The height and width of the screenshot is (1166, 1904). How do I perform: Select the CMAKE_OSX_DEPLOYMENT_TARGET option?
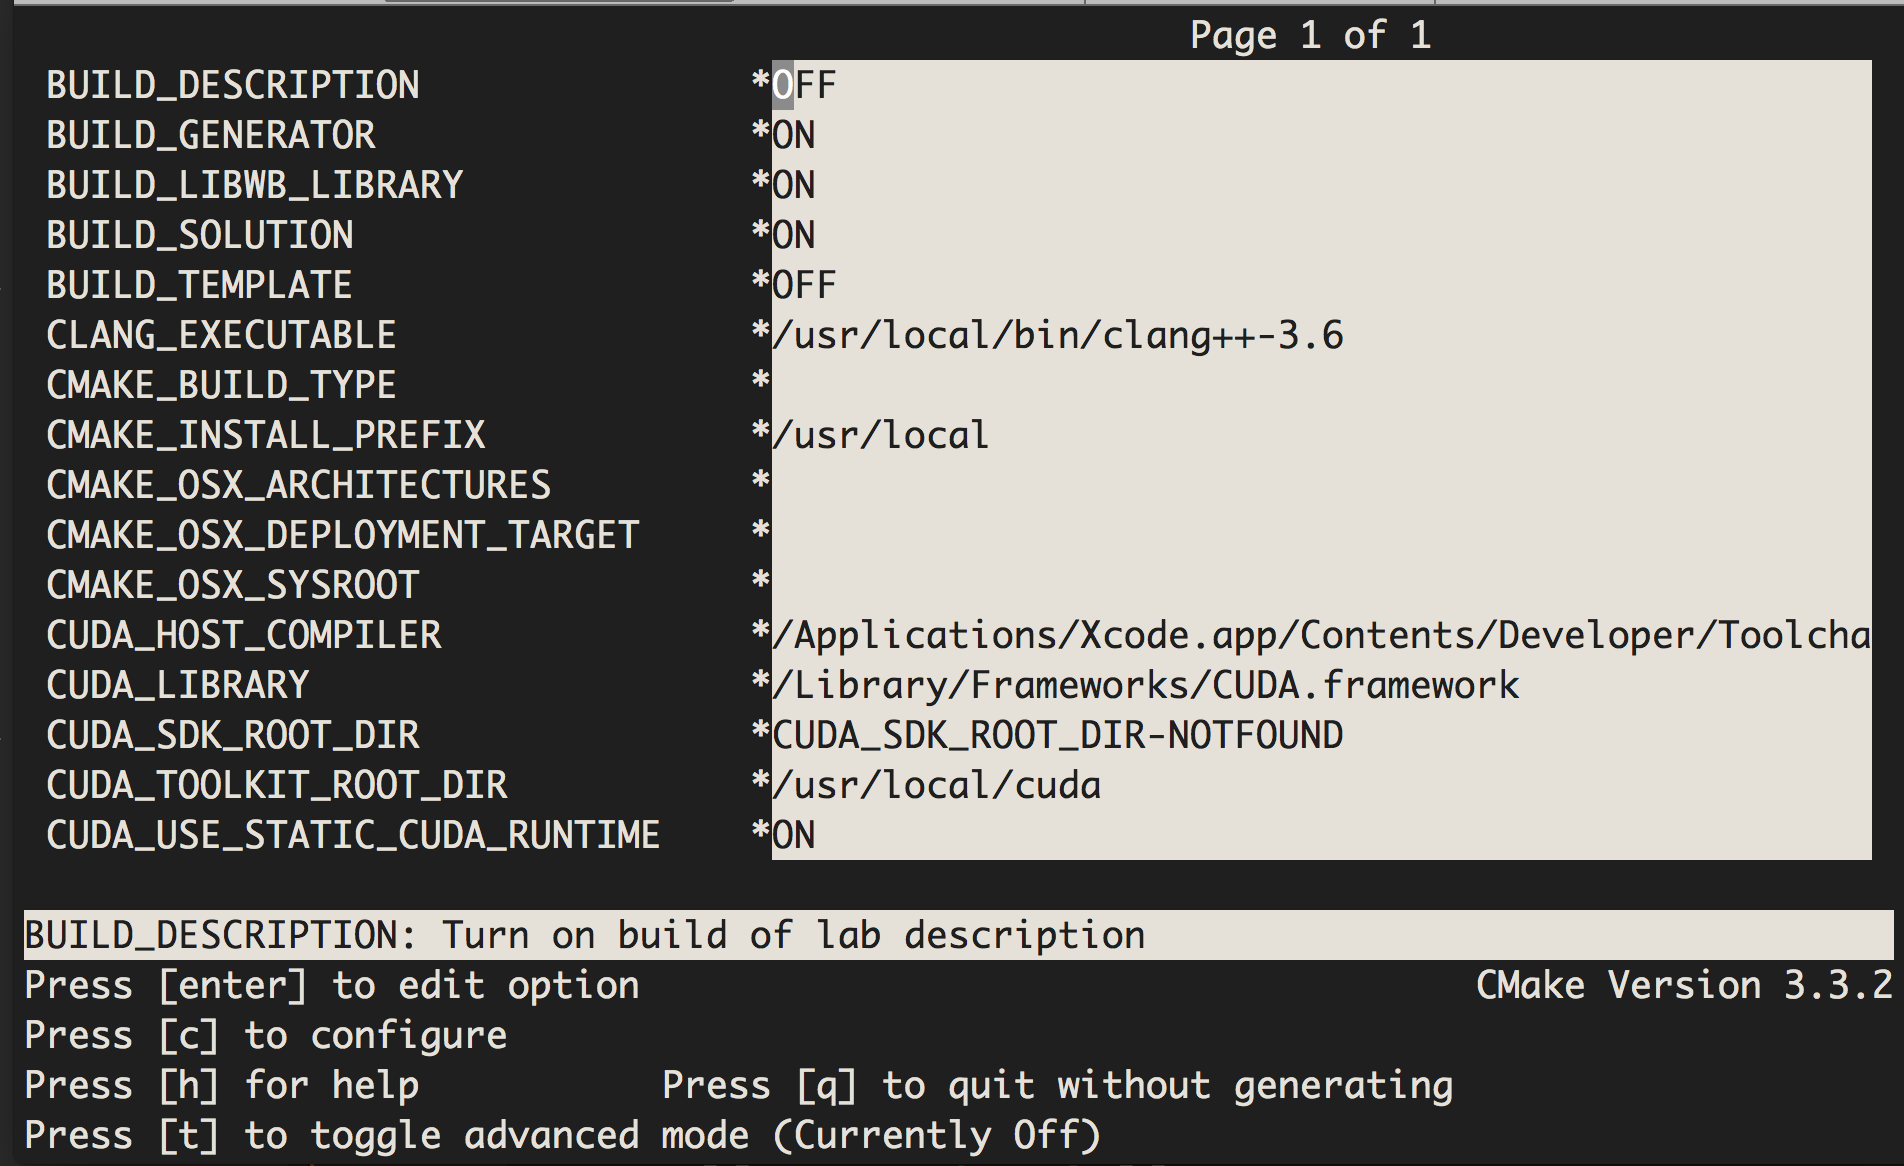[900, 534]
